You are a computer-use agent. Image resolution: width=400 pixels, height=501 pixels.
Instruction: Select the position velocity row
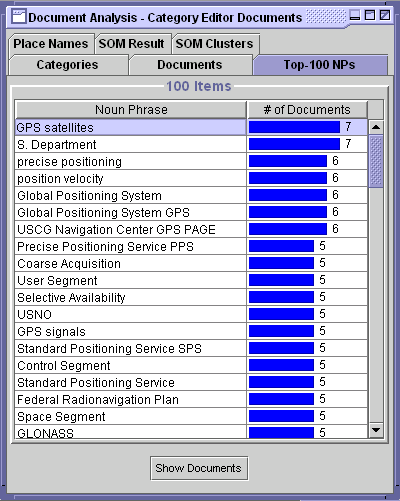(x=191, y=178)
